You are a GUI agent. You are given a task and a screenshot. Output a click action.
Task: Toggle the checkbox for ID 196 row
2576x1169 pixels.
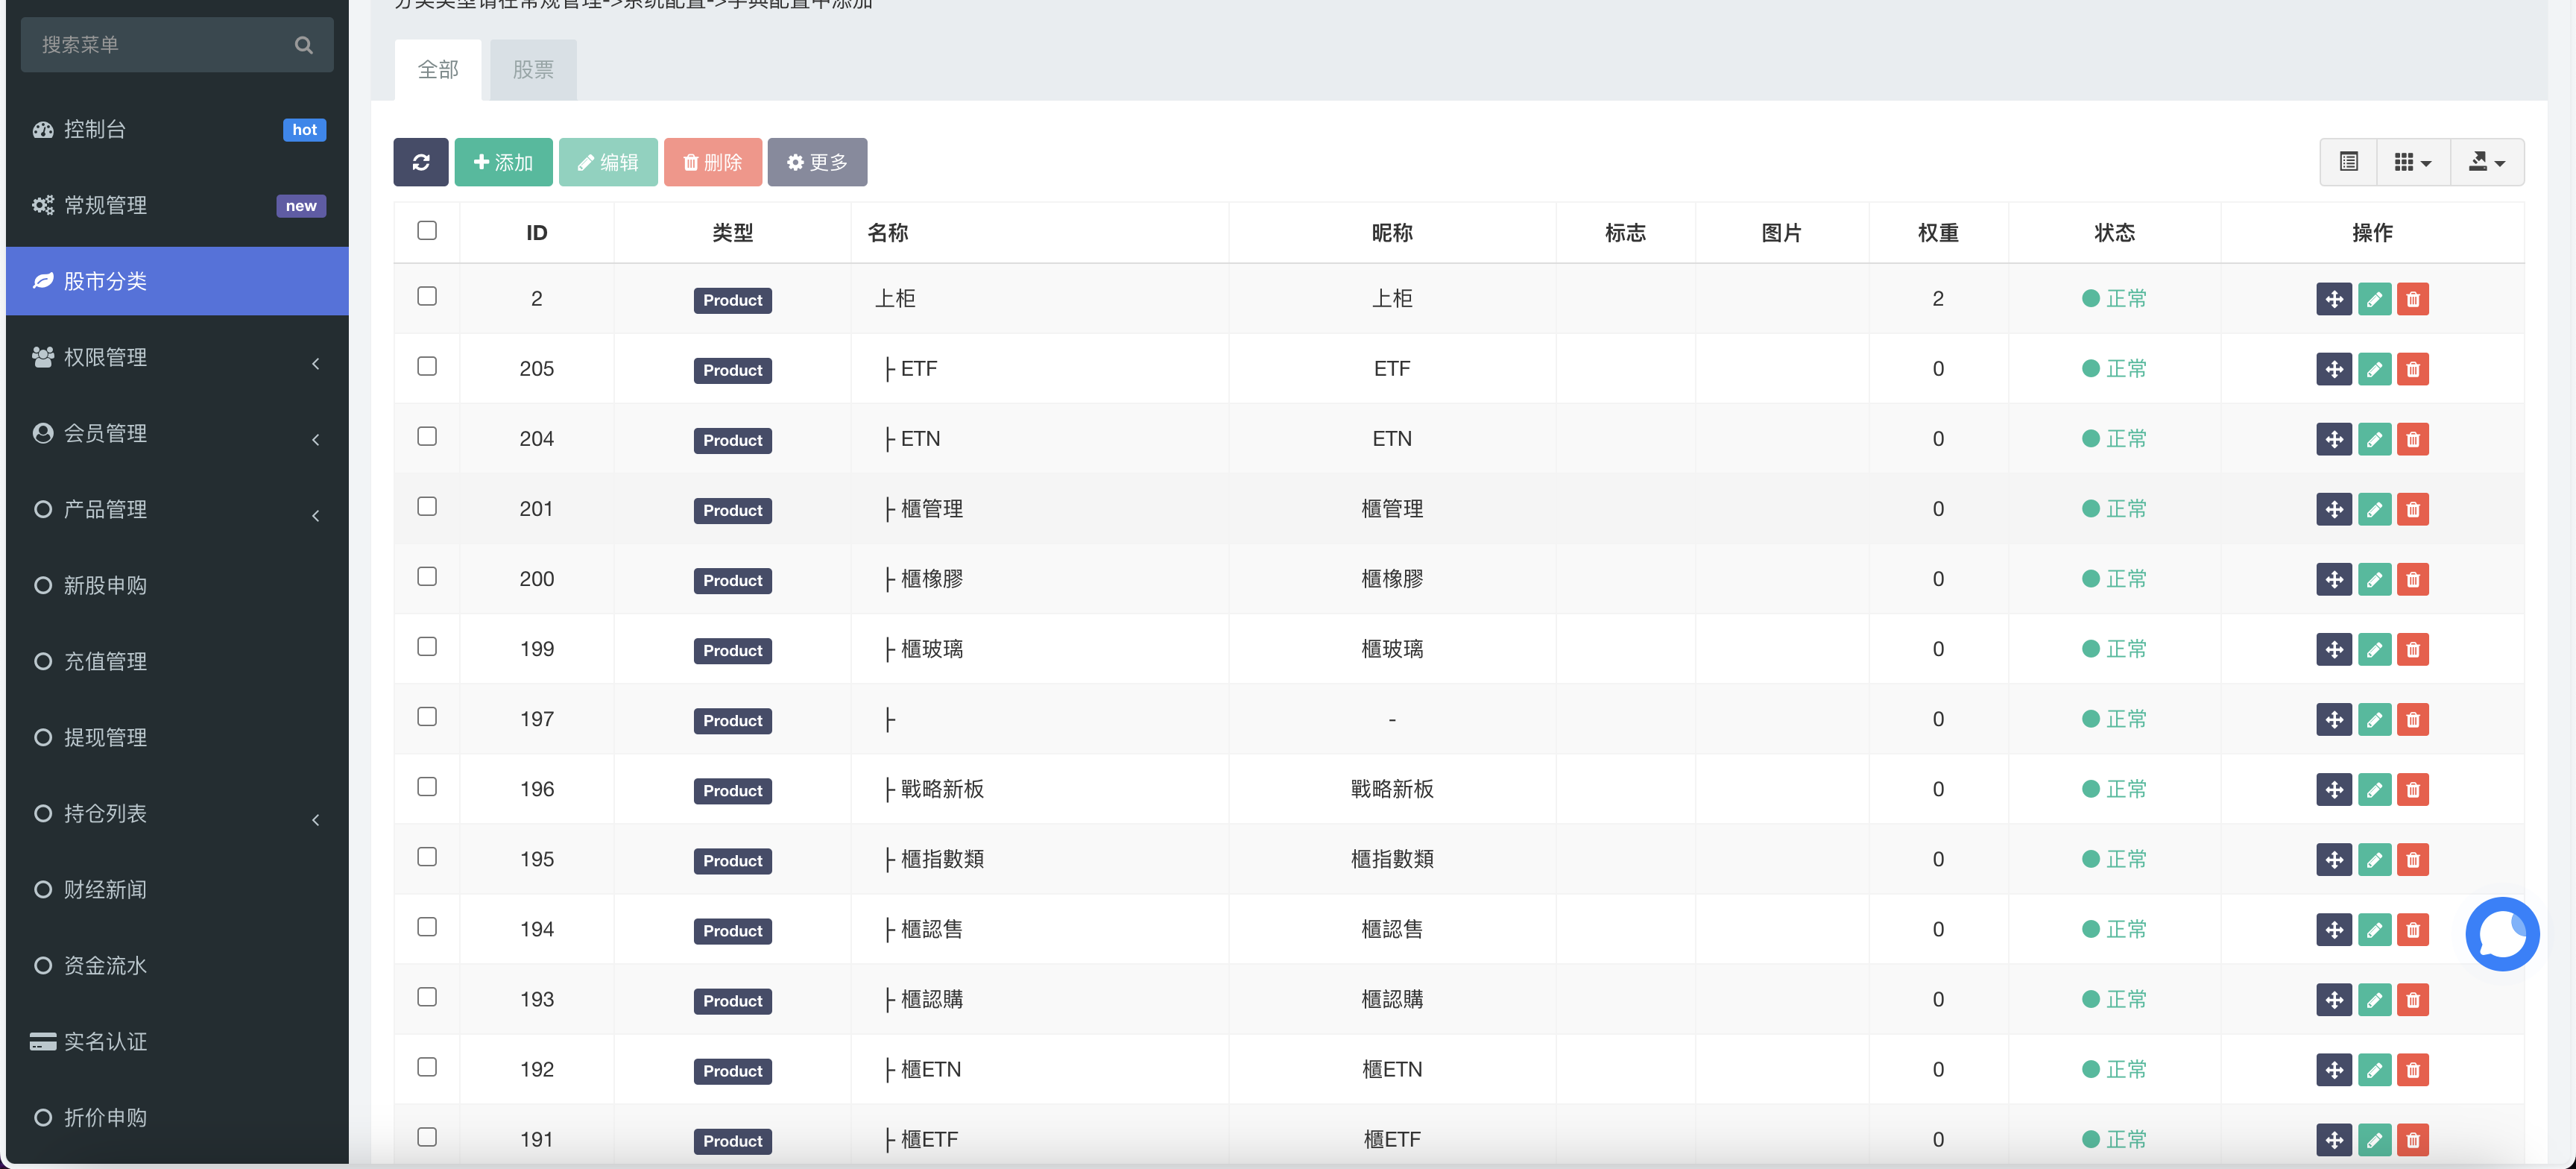[x=427, y=786]
